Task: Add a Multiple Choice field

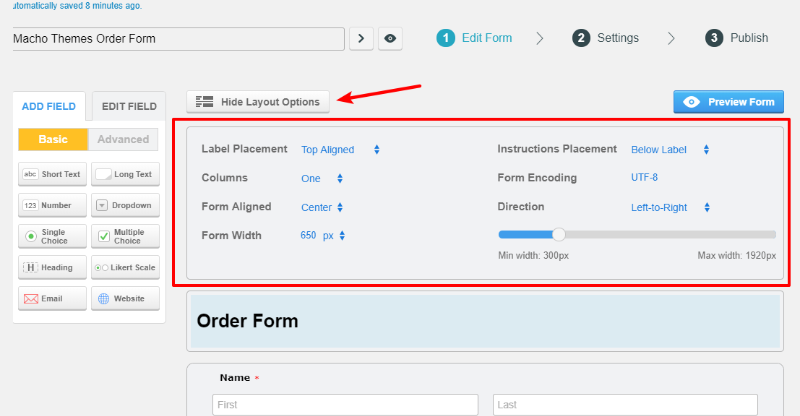Action: pyautogui.click(x=125, y=236)
